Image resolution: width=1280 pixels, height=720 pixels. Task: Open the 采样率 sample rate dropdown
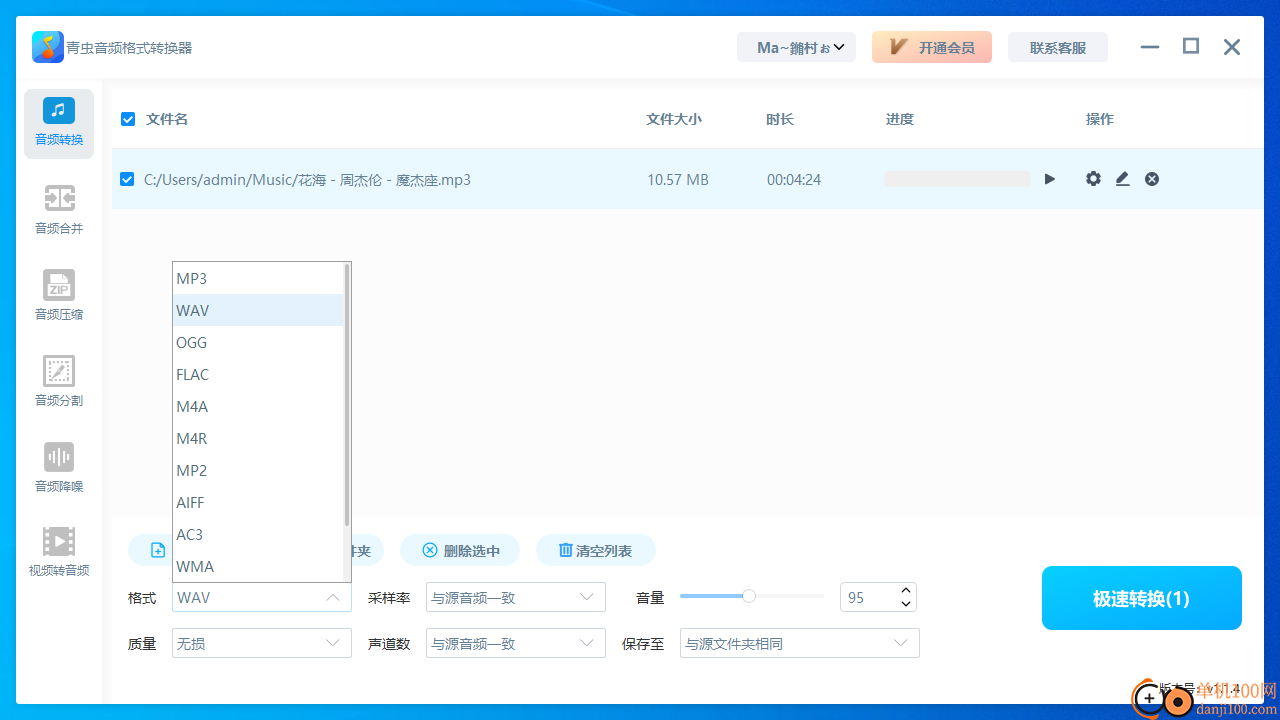tap(515, 597)
